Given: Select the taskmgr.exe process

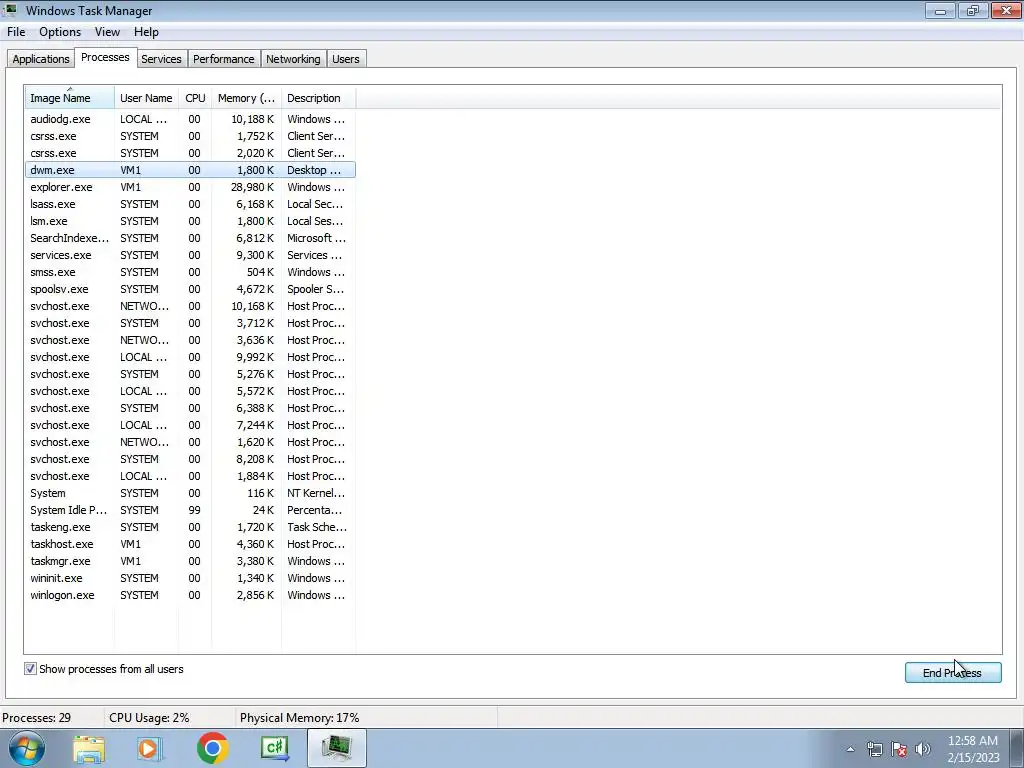Looking at the screenshot, I should (x=190, y=560).
